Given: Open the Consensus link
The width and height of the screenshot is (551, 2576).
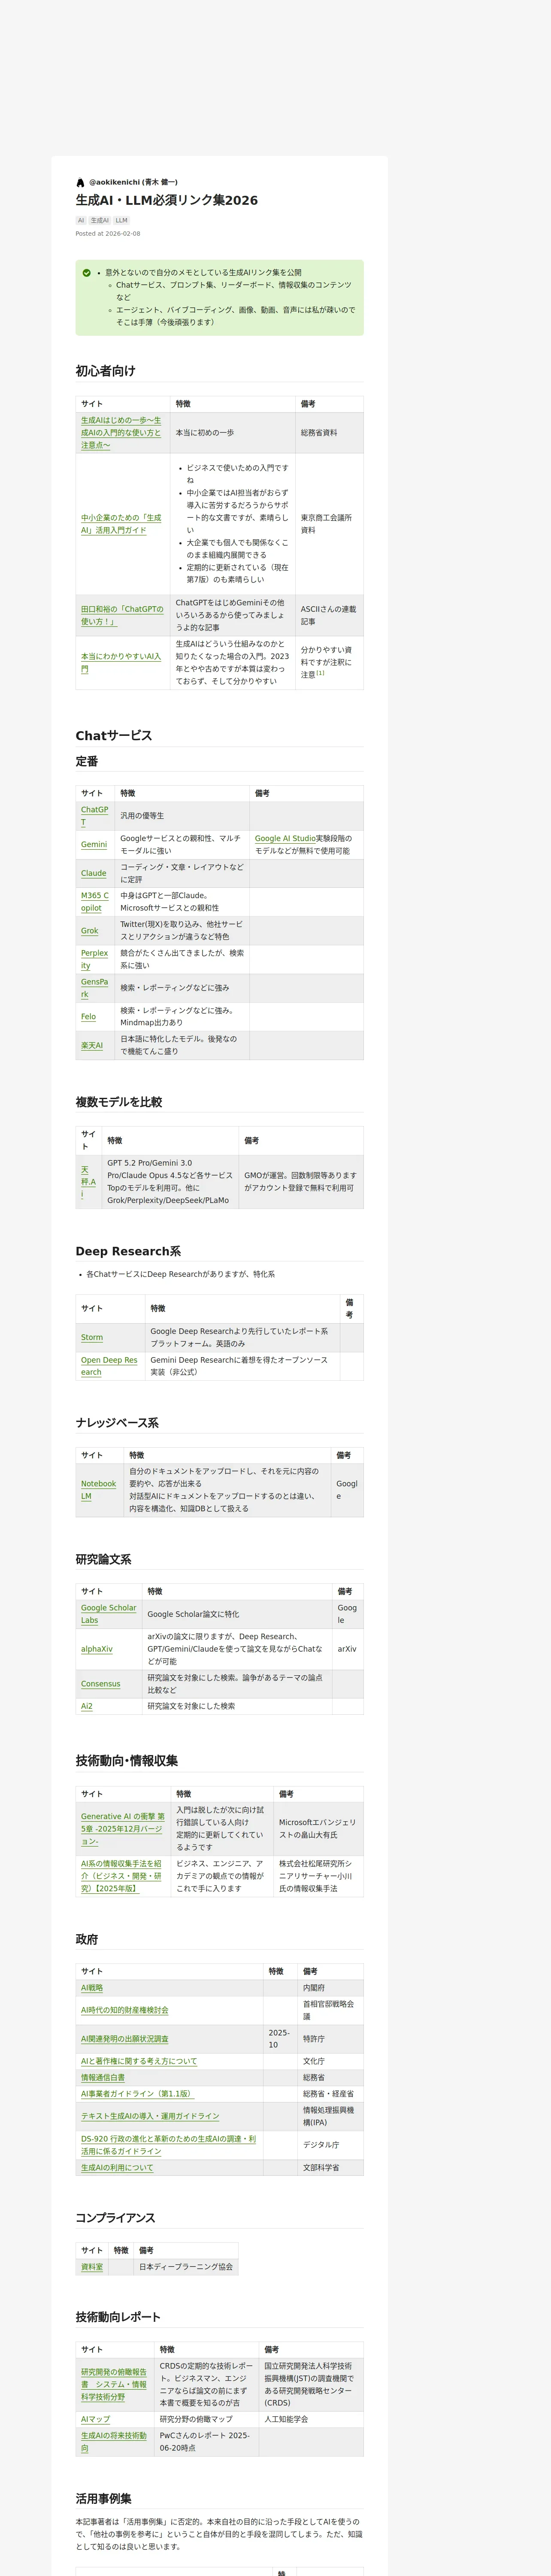Looking at the screenshot, I should [x=100, y=1684].
